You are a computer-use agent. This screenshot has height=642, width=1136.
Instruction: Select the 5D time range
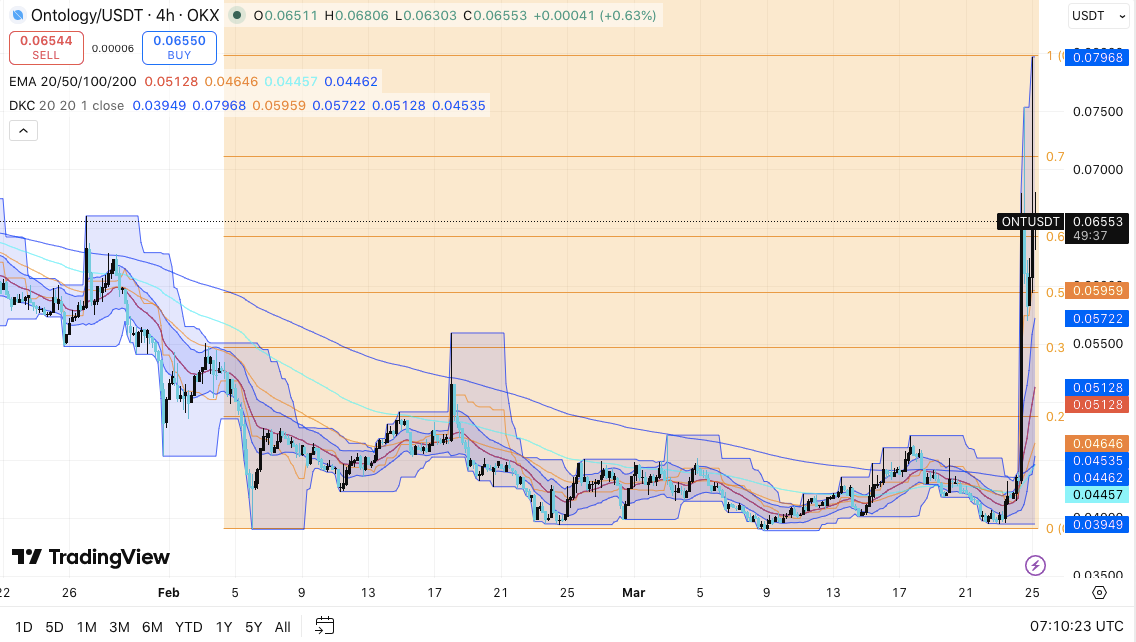coord(54,627)
